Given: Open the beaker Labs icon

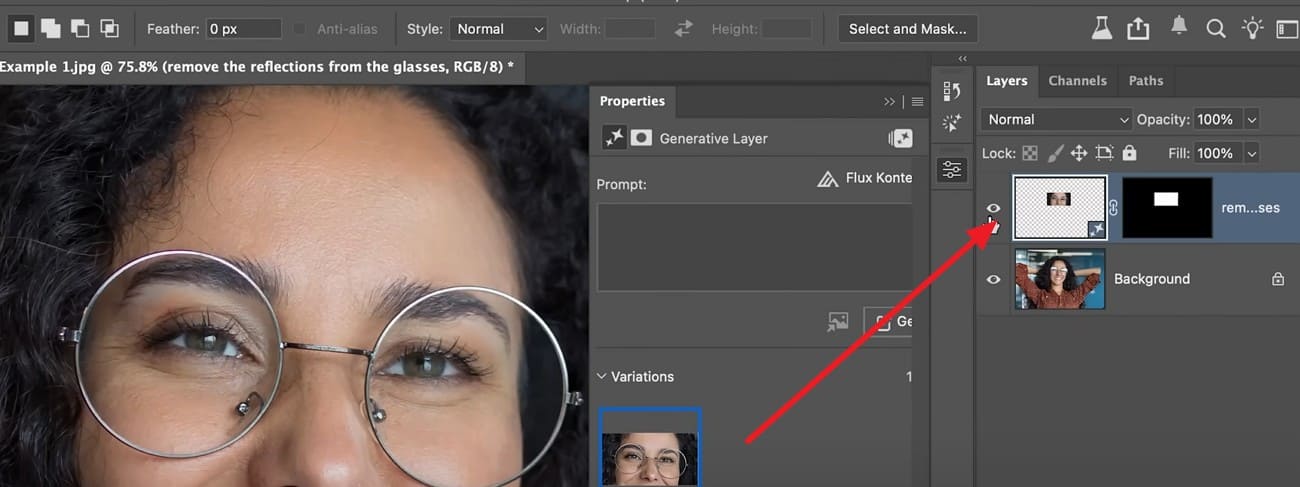Looking at the screenshot, I should point(1102,28).
